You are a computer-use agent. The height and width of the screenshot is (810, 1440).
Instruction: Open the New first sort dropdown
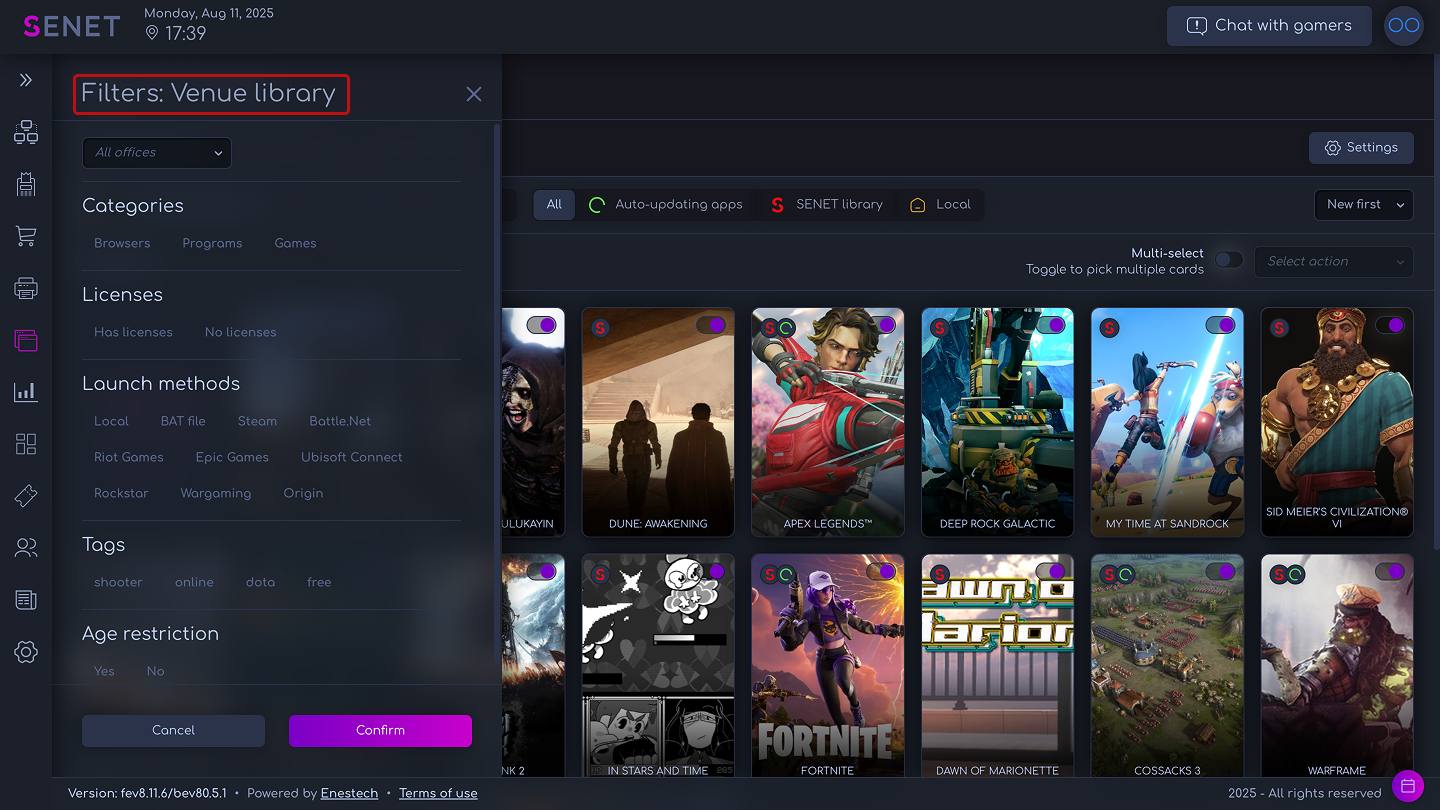1364,204
